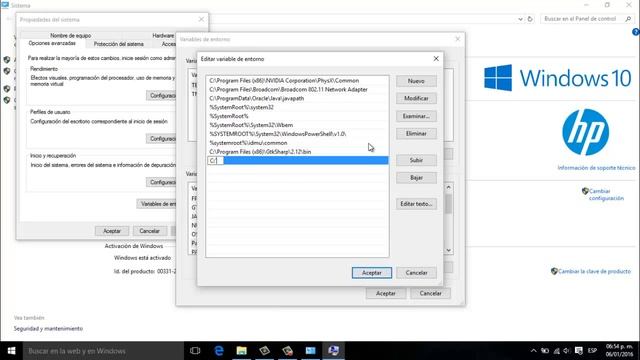The image size is (640, 360).
Task: Switch to Opciones avanzadas tab
Action: pyautogui.click(x=52, y=43)
